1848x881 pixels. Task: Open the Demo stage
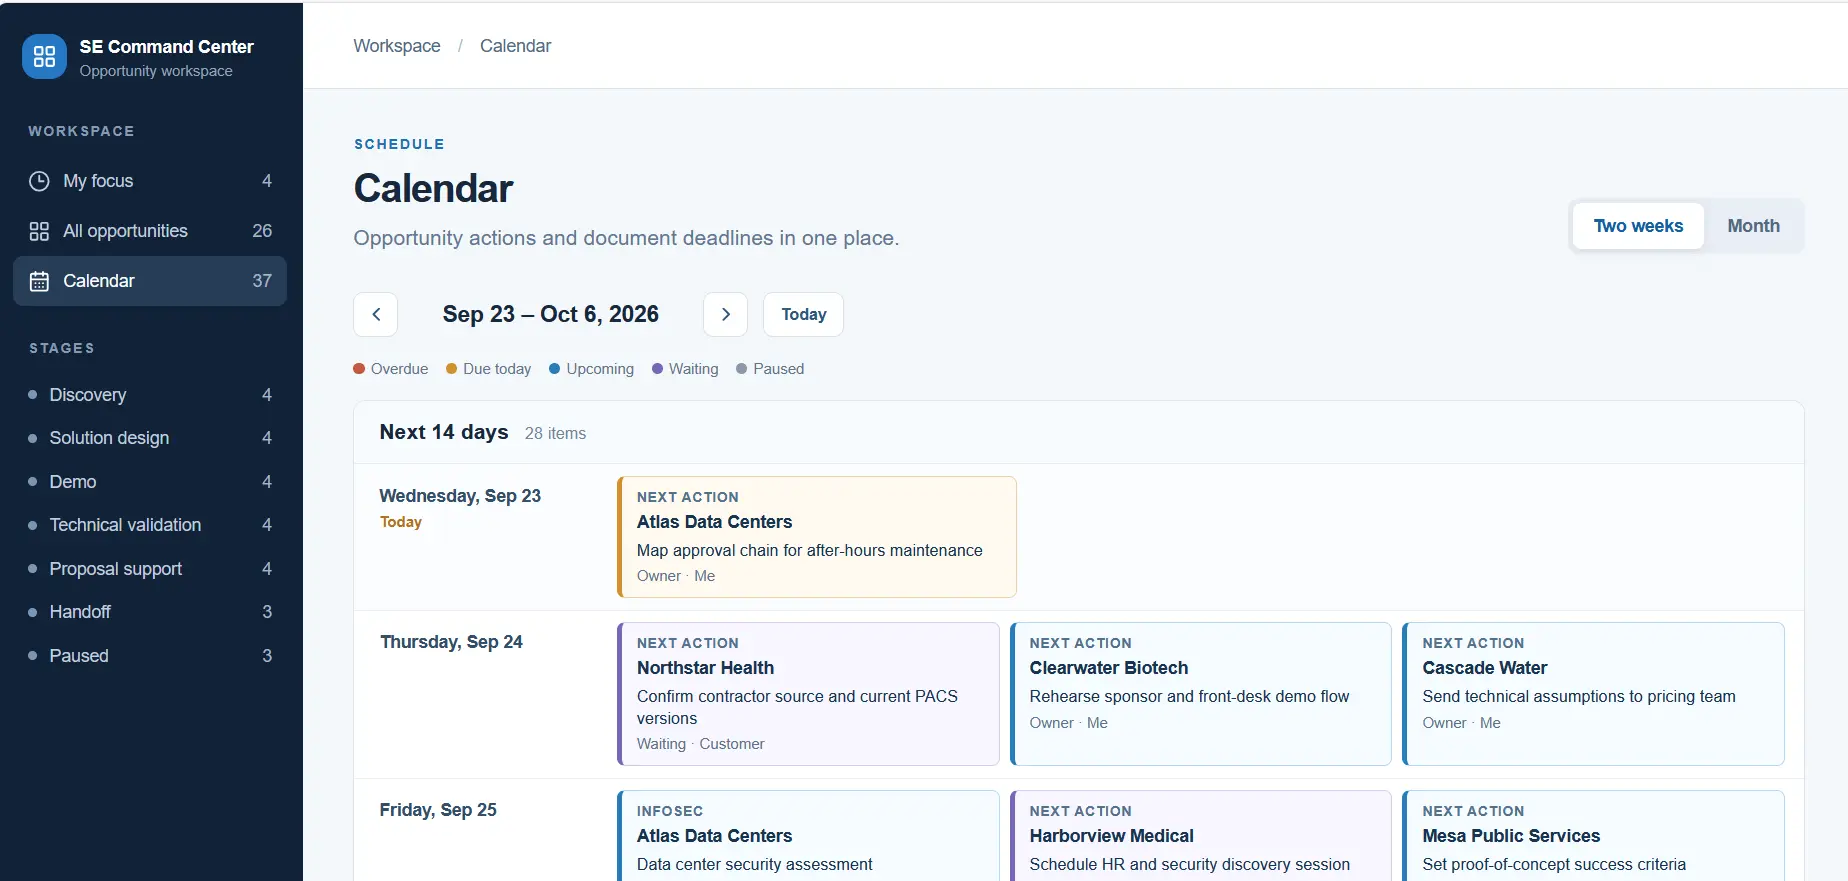point(150,482)
